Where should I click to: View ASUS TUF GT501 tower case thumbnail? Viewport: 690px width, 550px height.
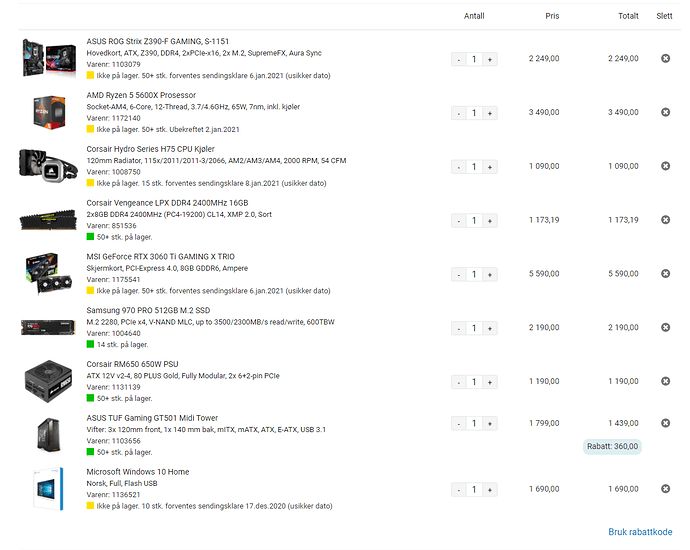coord(48,435)
